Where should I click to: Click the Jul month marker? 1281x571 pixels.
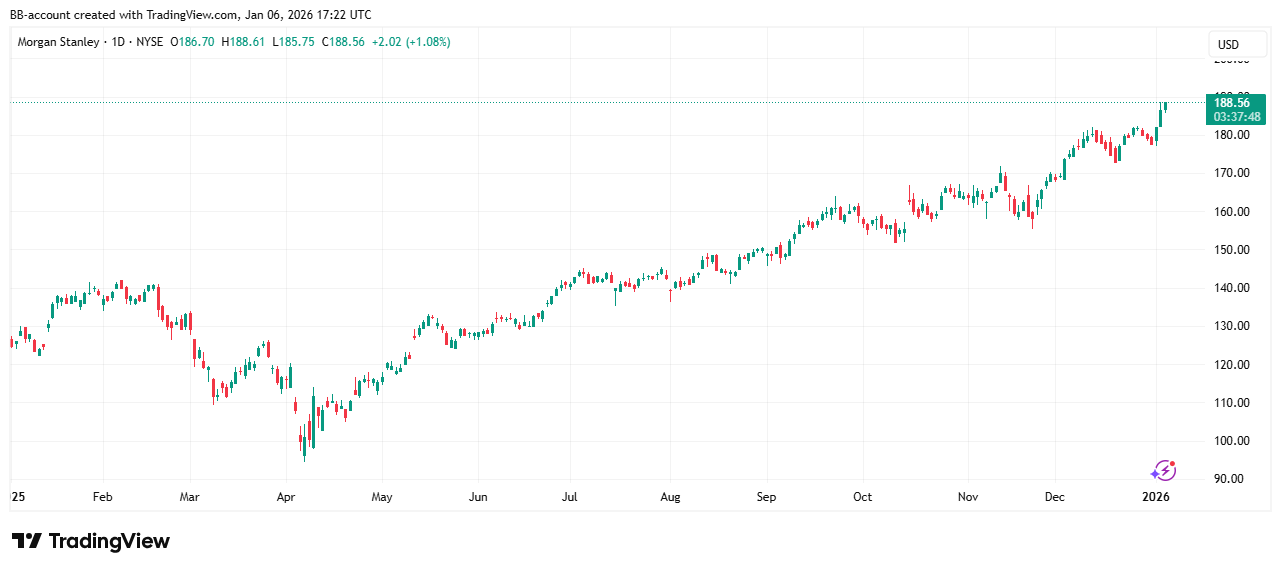click(570, 496)
